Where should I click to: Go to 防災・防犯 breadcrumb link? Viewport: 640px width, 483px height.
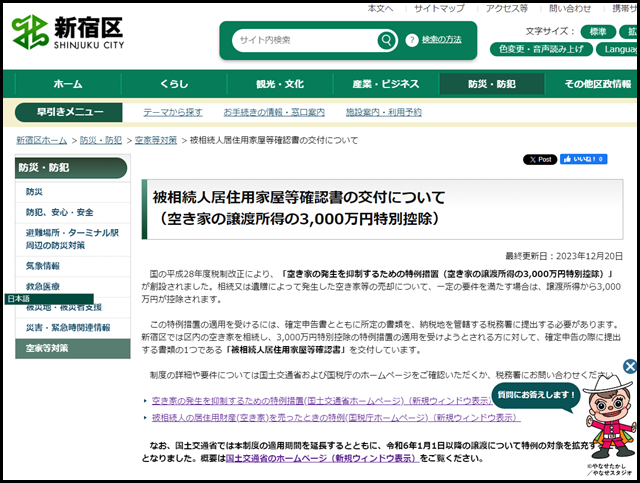(101, 140)
